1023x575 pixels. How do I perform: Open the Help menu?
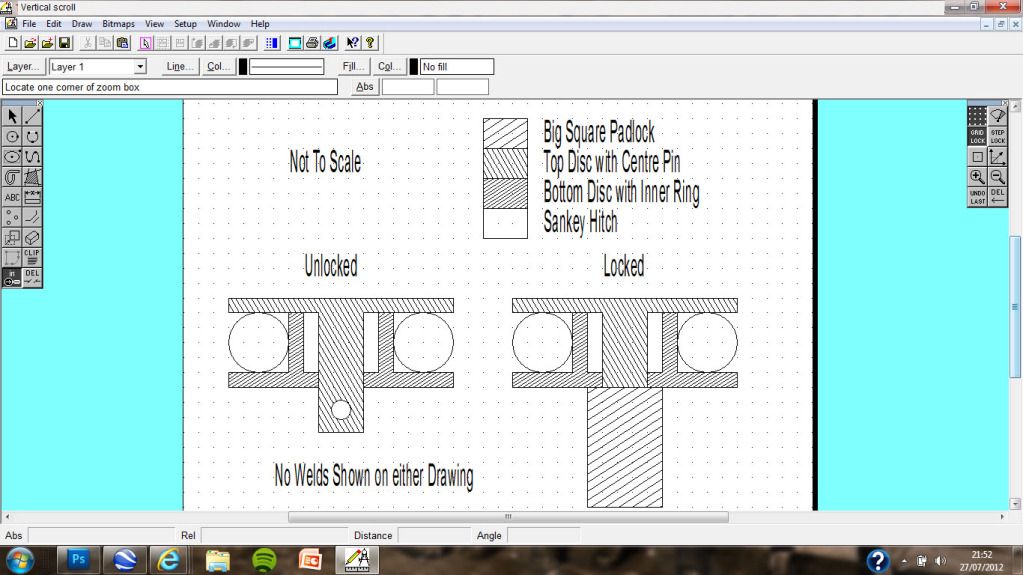[260, 23]
